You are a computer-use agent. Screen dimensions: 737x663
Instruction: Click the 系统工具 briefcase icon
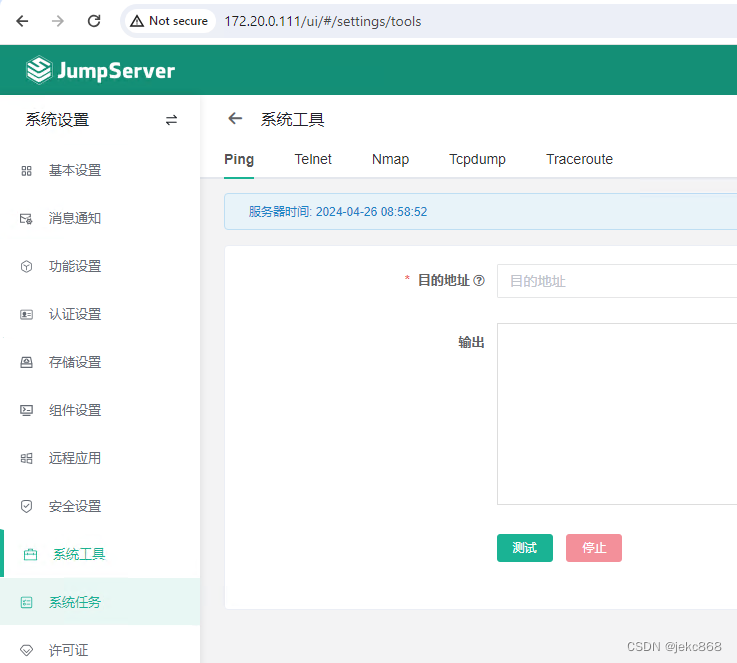click(31, 554)
